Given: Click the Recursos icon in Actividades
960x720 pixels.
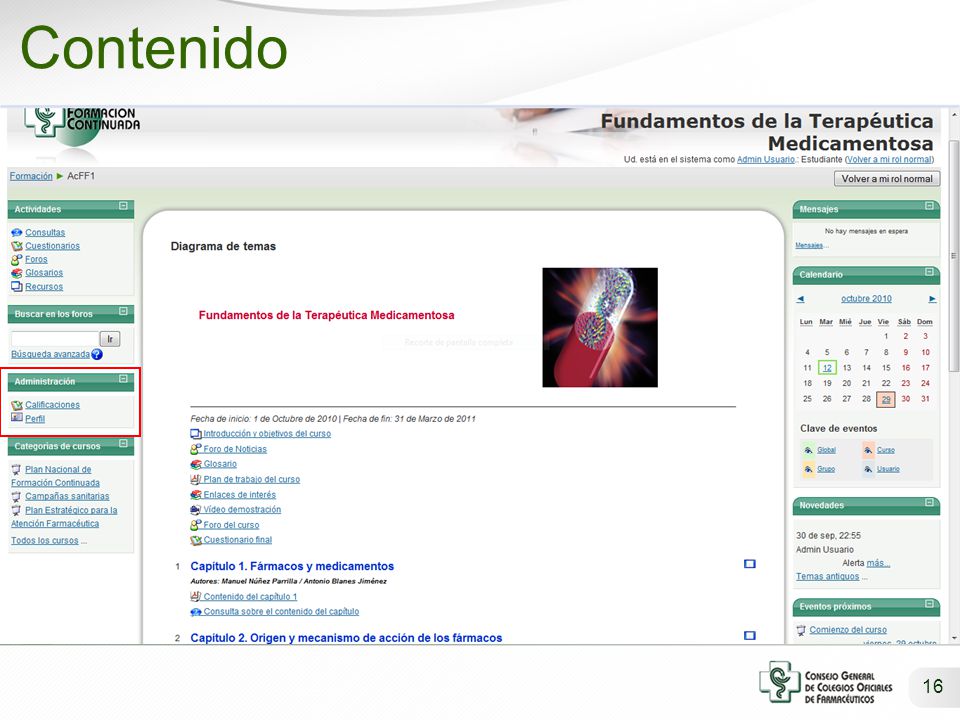Looking at the screenshot, I should tap(17, 287).
